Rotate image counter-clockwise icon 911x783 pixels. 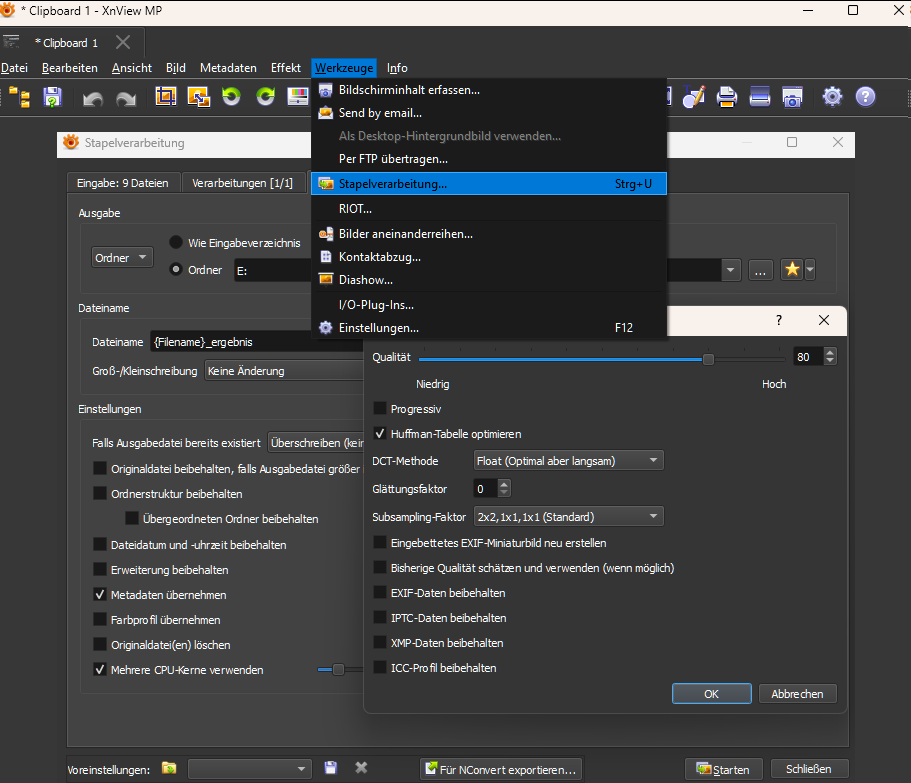[232, 96]
